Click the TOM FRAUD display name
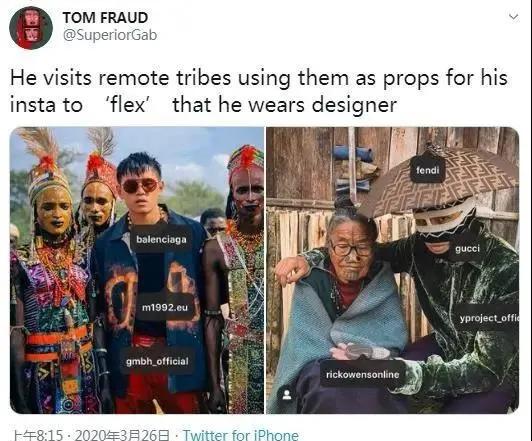The height and width of the screenshot is (441, 532). point(105,18)
